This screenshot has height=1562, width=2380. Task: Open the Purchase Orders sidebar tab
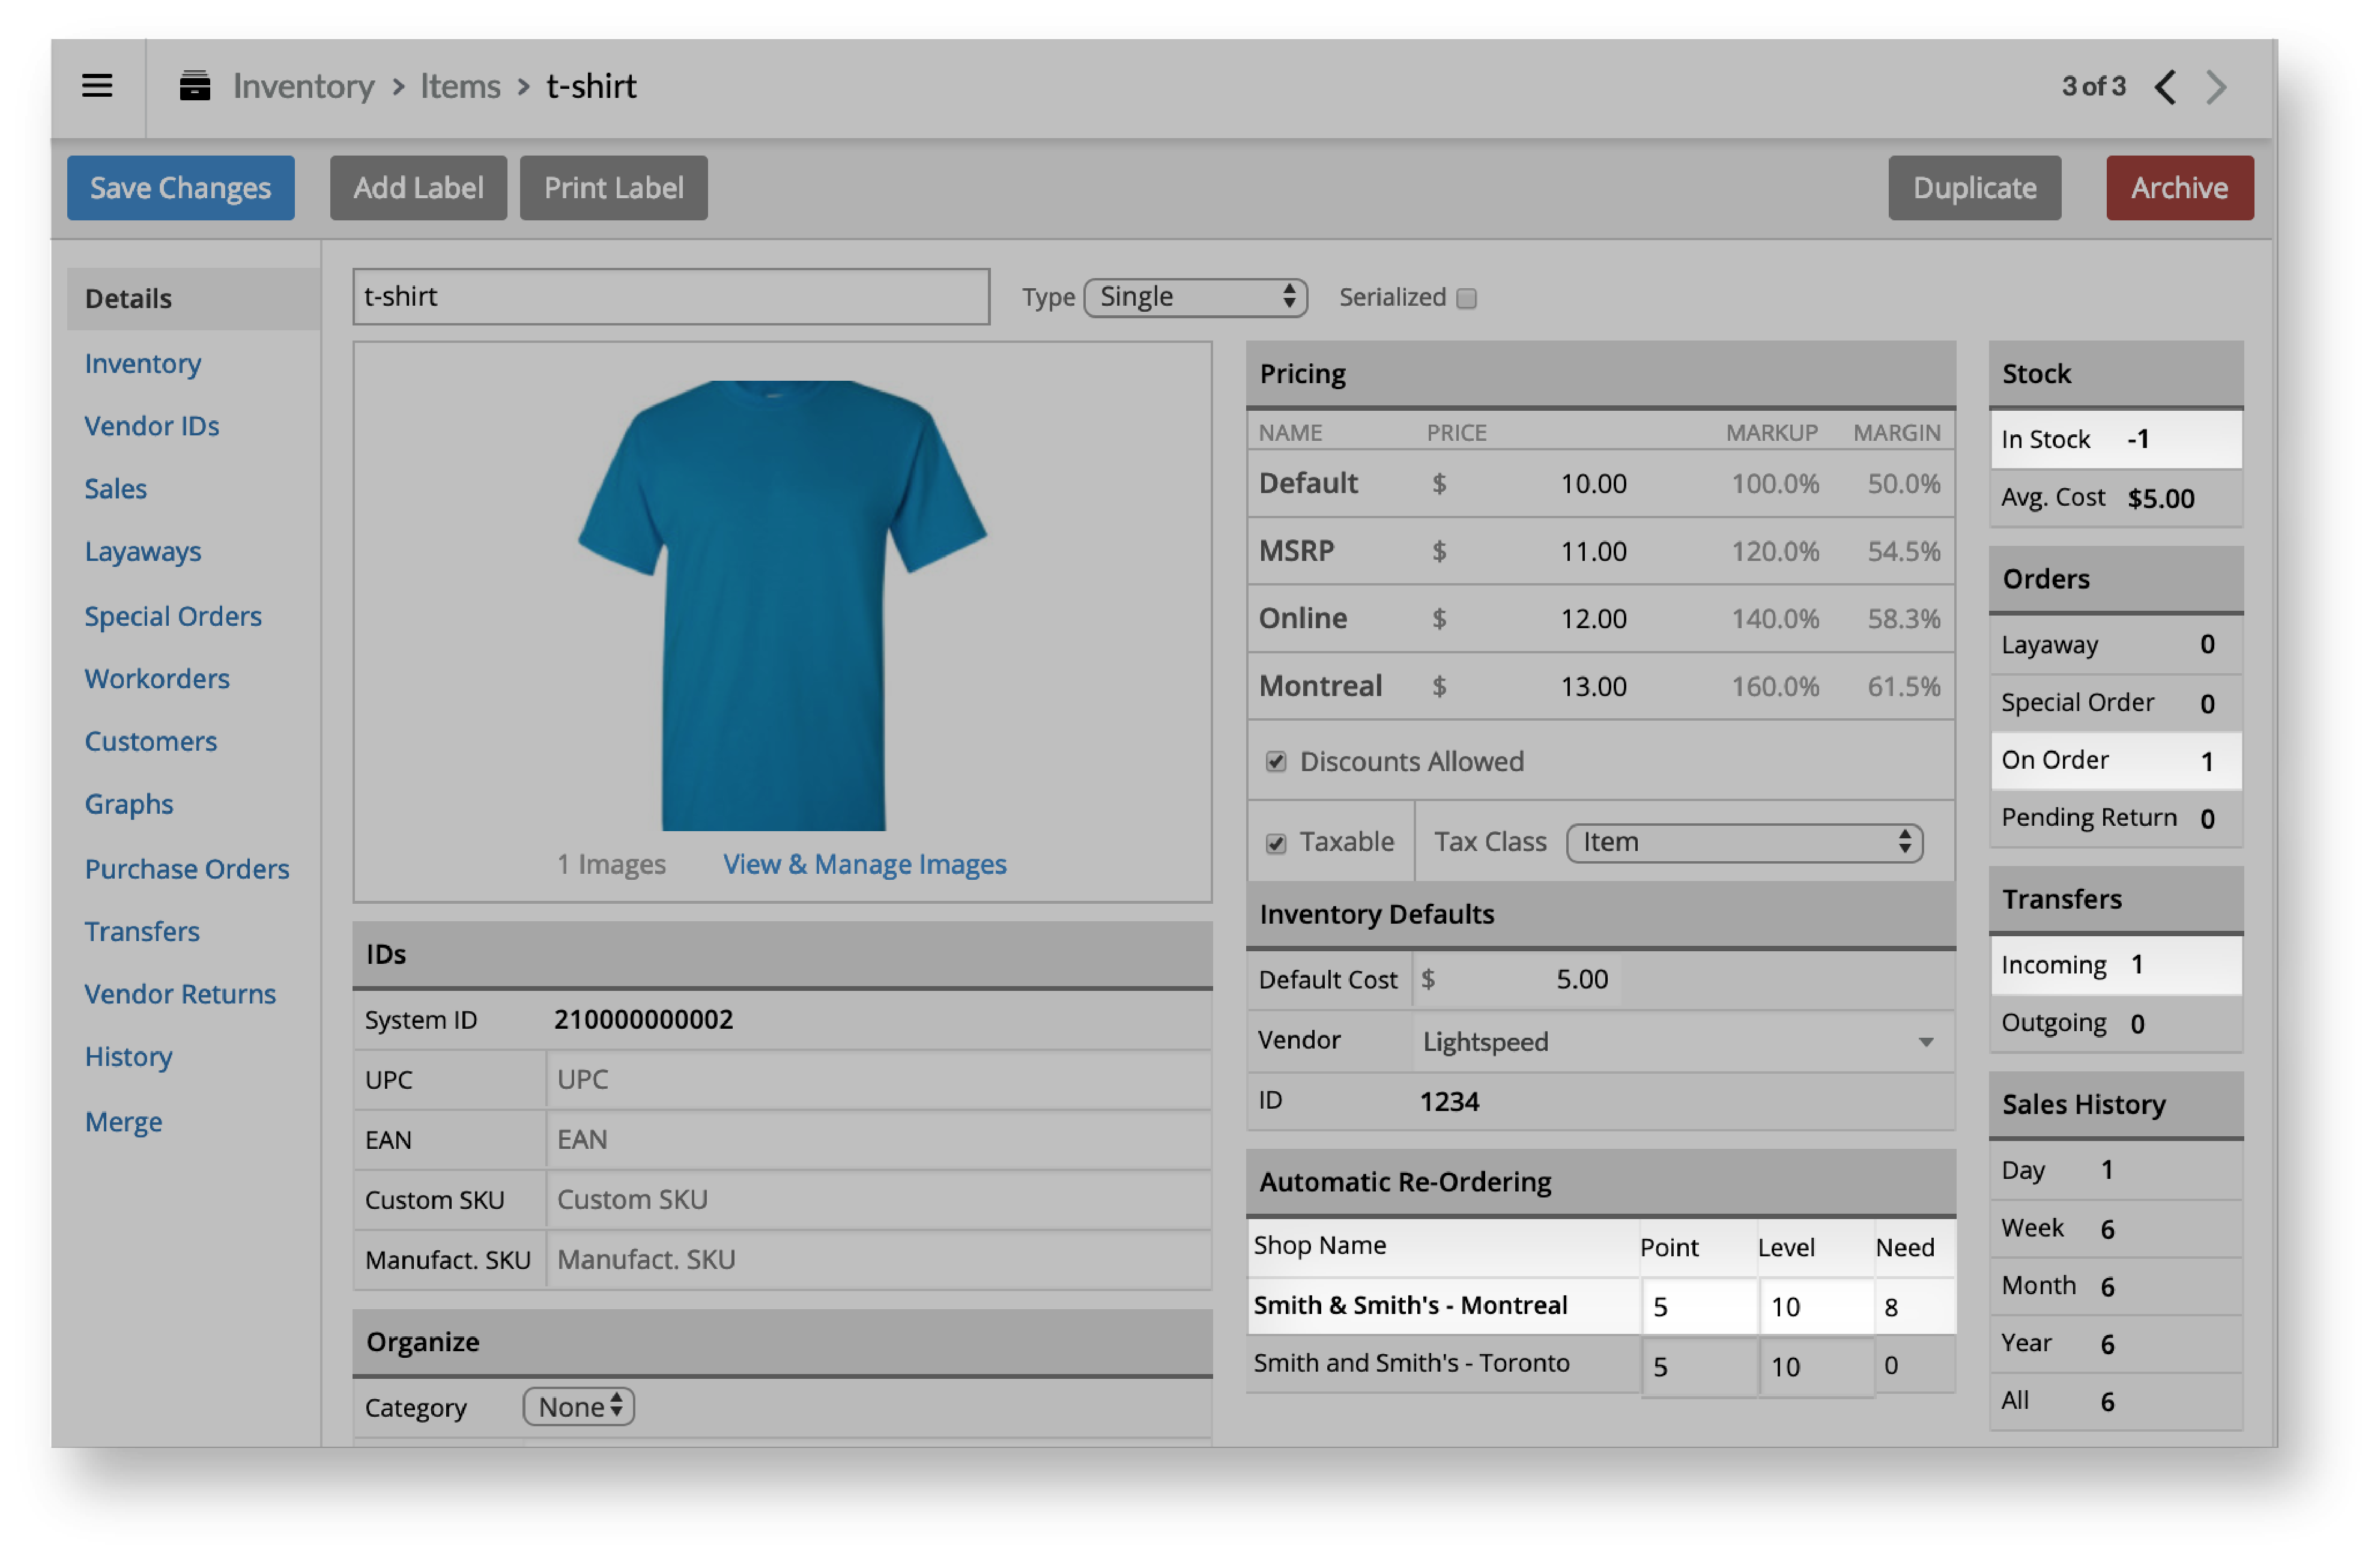[x=187, y=869]
